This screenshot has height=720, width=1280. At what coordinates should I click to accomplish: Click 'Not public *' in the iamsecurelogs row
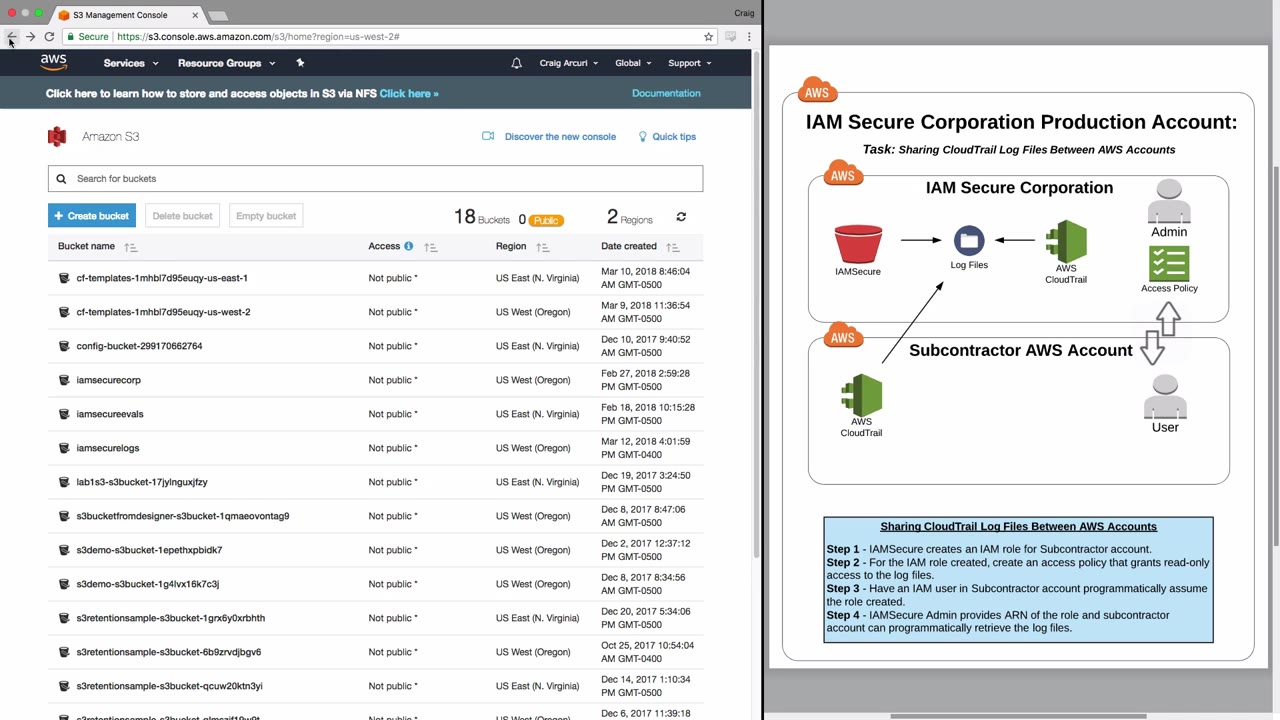coord(393,448)
